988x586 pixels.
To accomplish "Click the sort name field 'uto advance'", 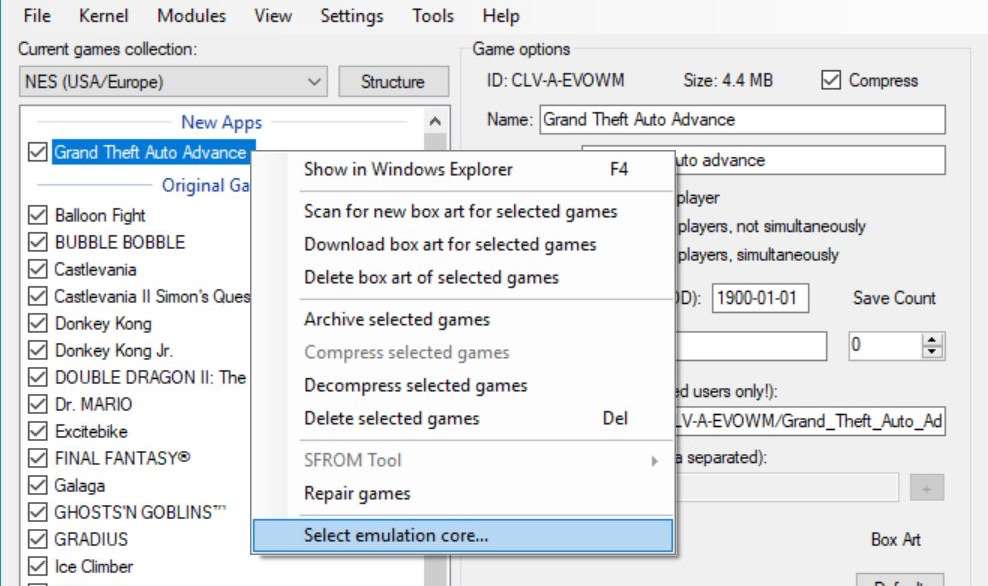I will 810,160.
